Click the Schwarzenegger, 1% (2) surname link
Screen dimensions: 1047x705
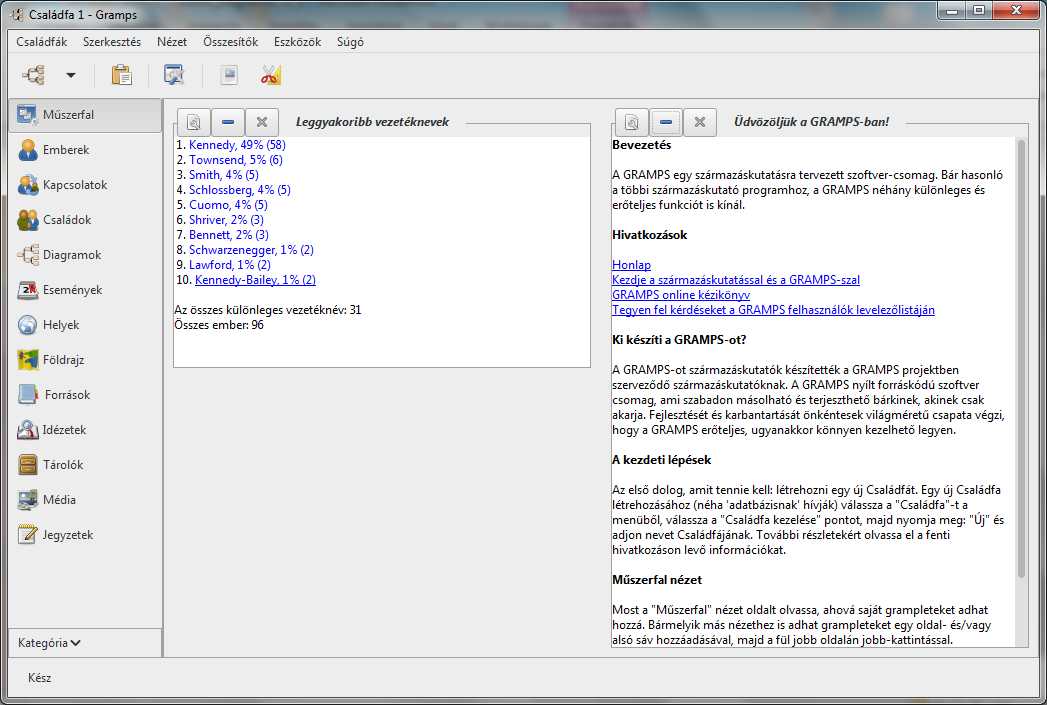[251, 250]
